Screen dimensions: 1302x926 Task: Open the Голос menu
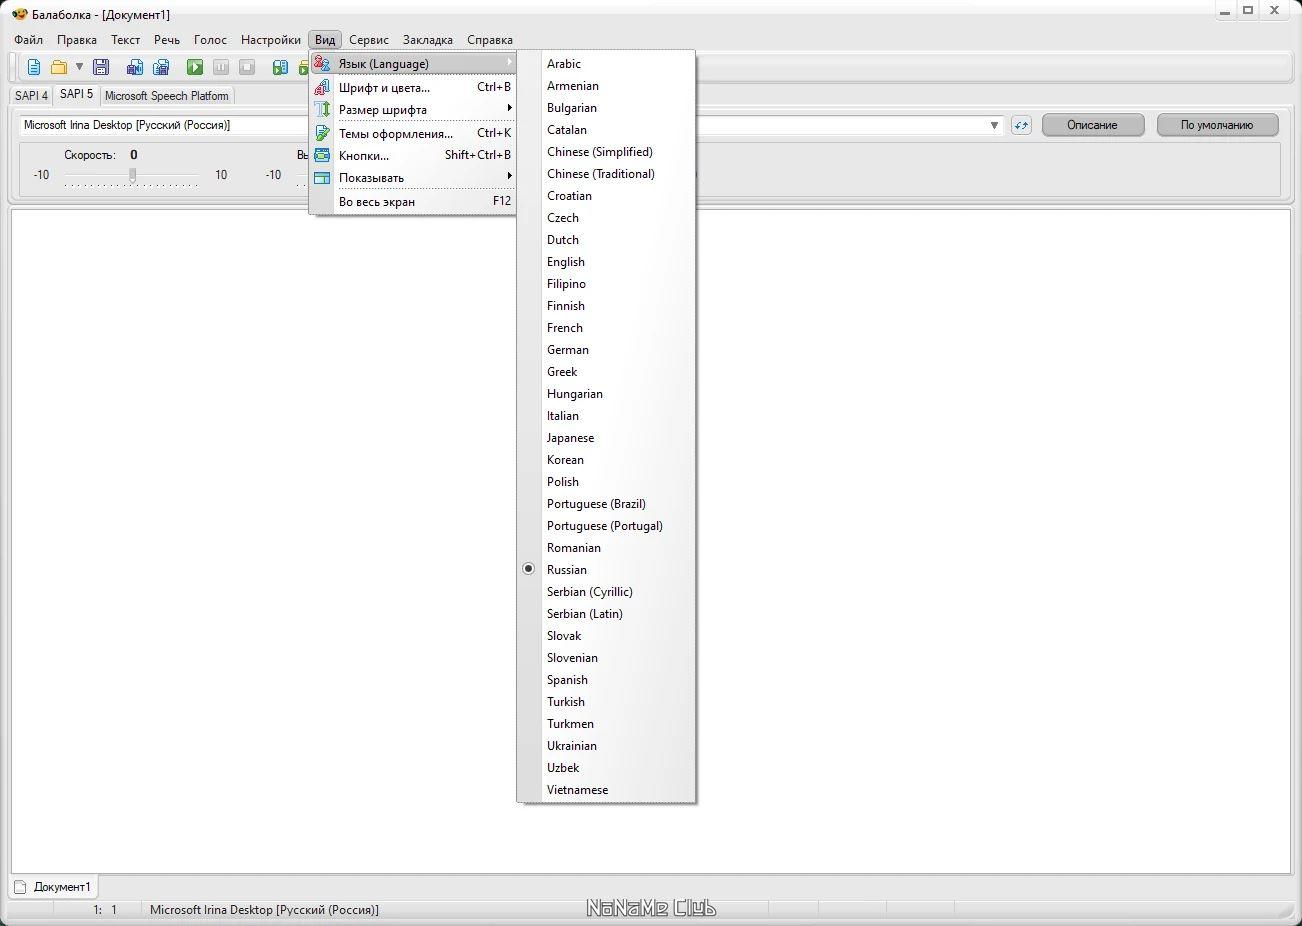(211, 40)
